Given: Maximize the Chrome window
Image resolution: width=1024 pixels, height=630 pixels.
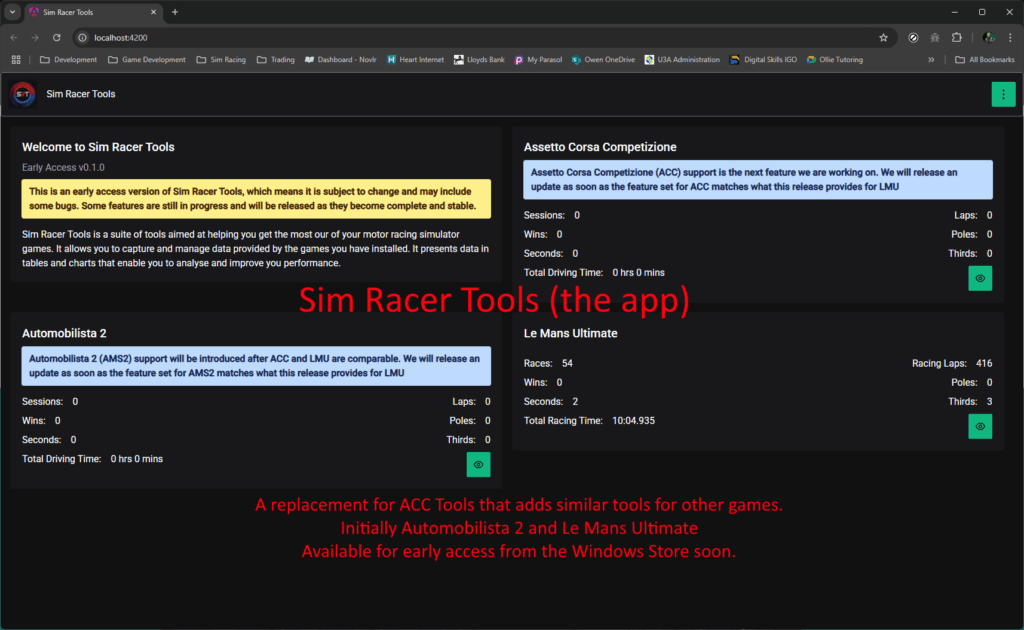Looking at the screenshot, I should pos(982,12).
